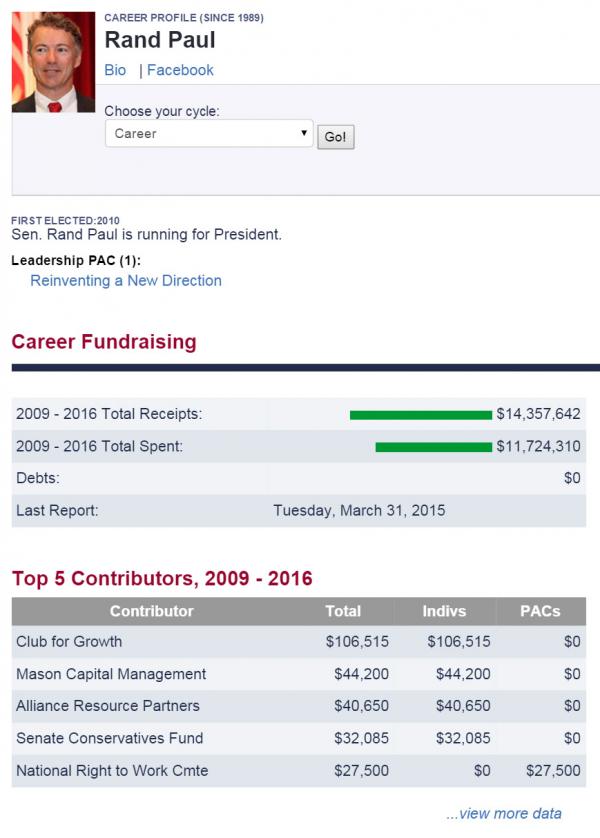Screen dimensions: 600x838
Task: Open the Bio link
Action: click(x=115, y=70)
